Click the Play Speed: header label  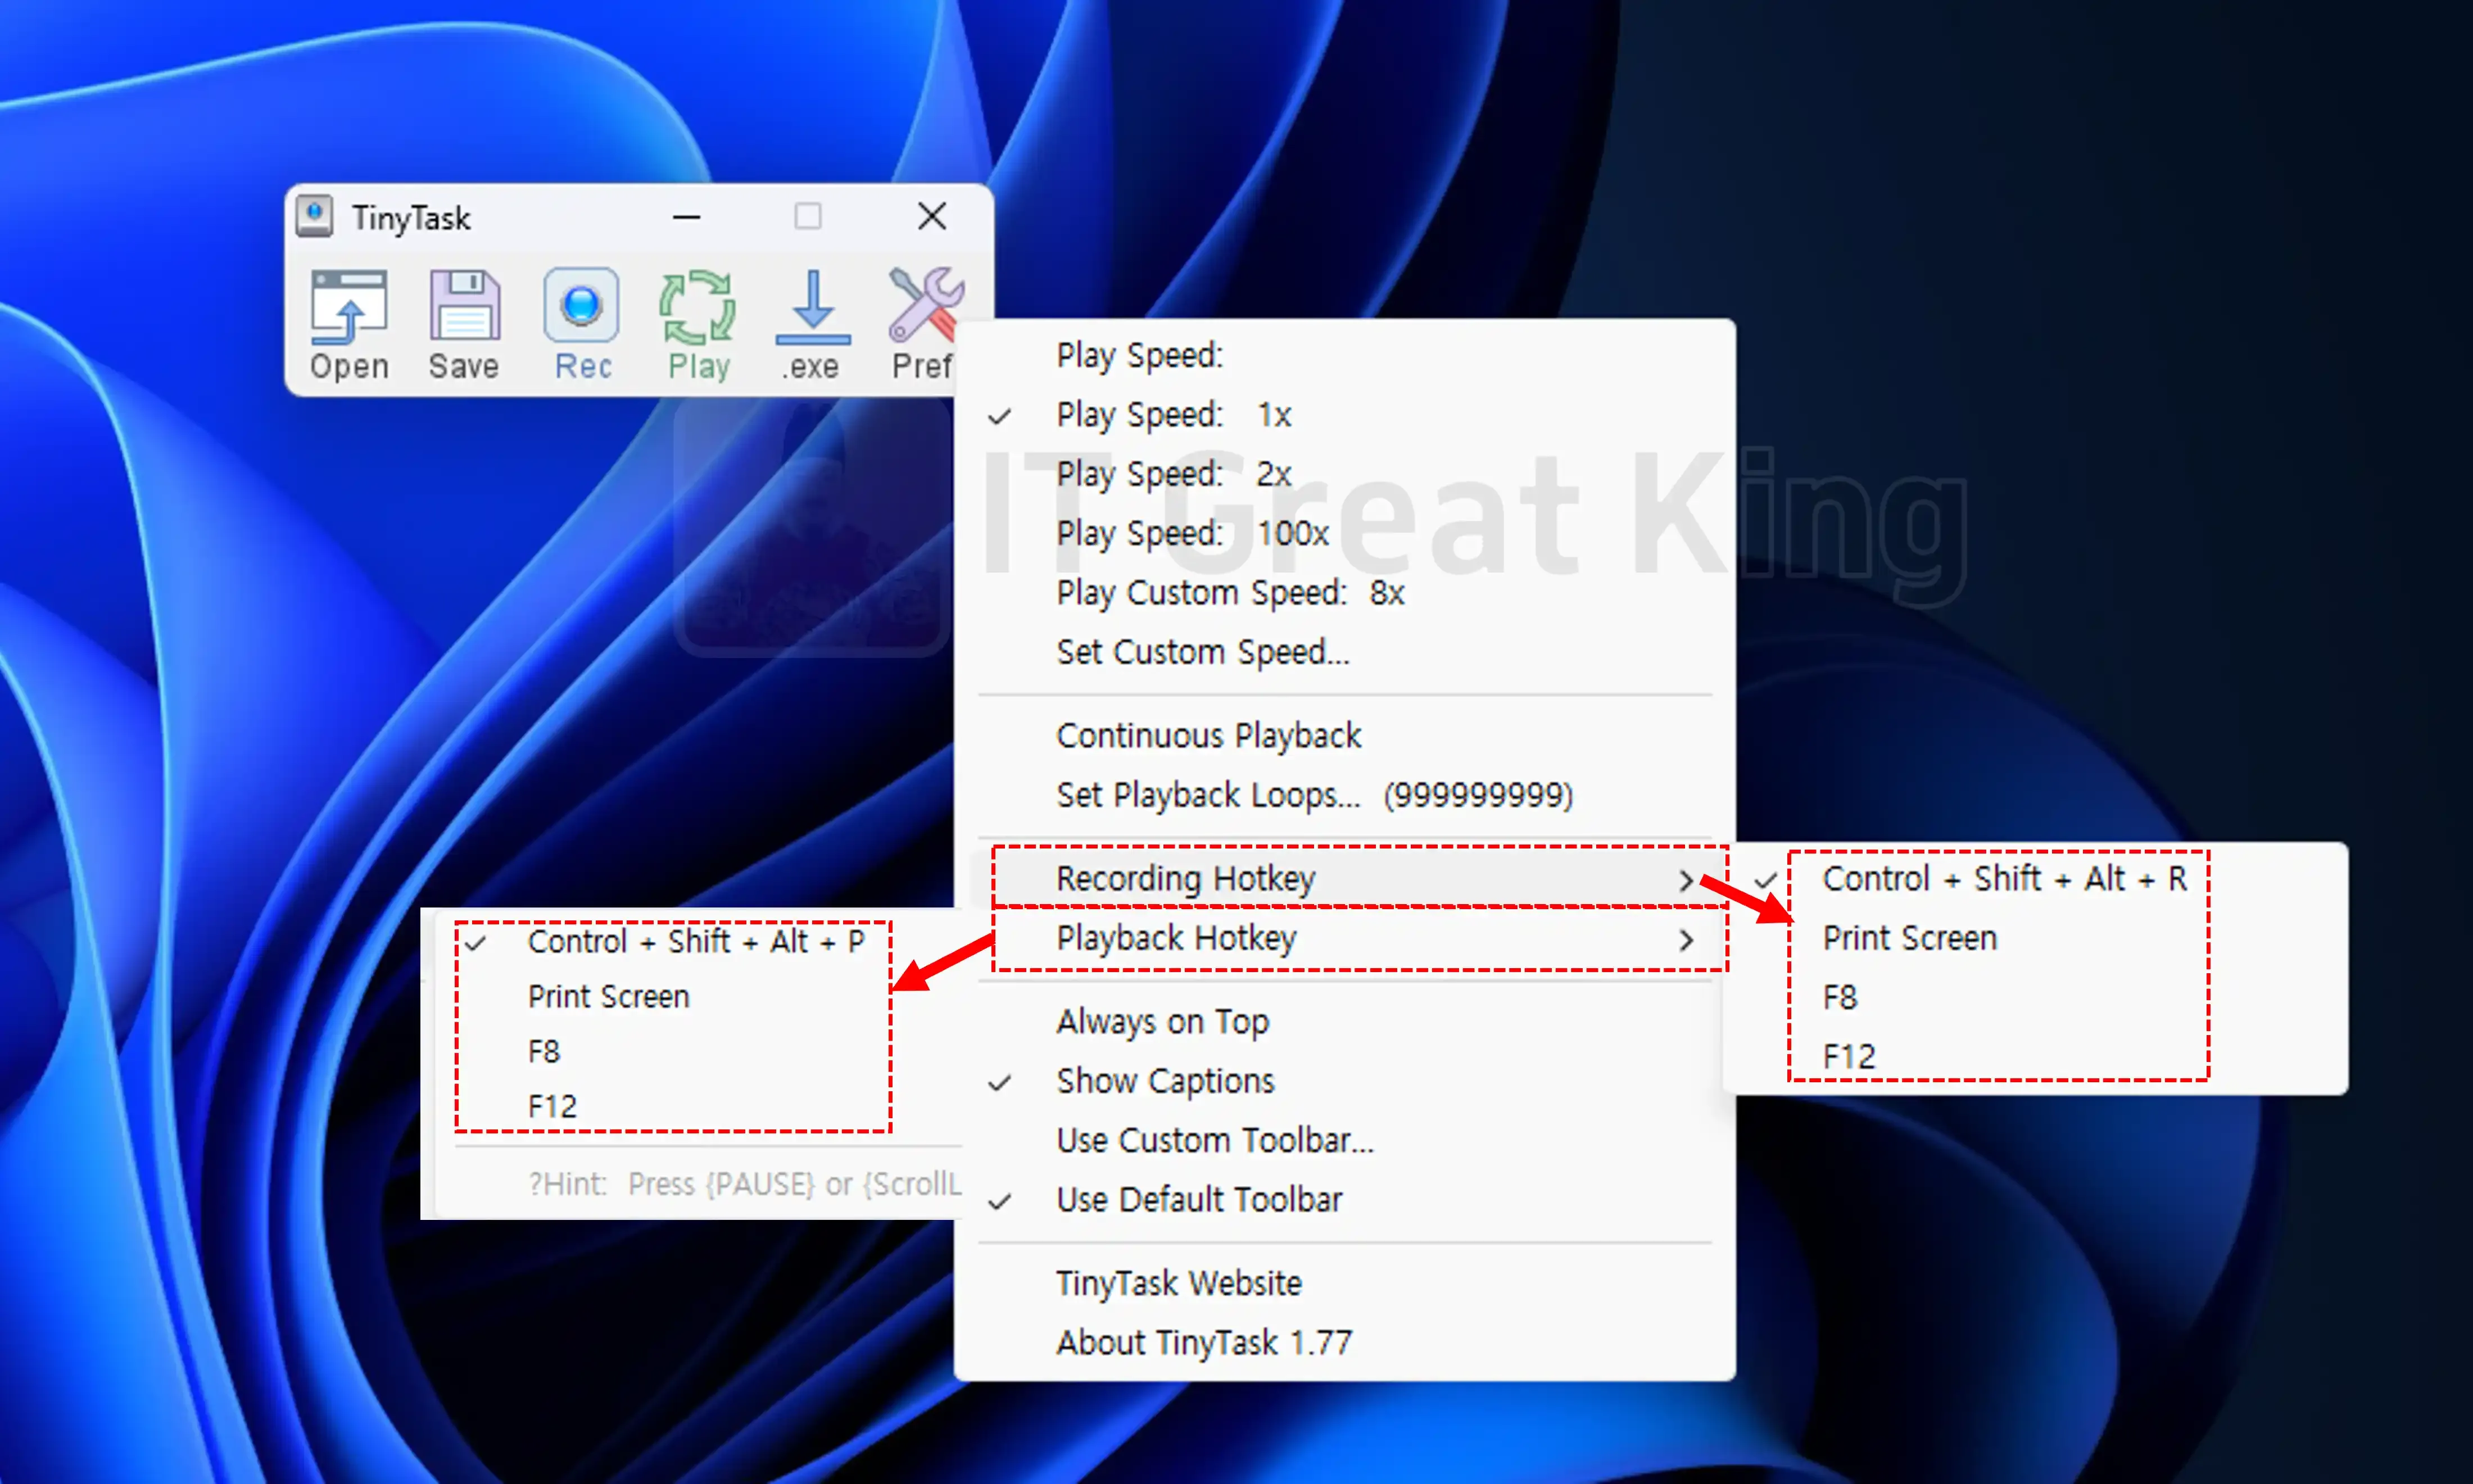(x=1140, y=355)
